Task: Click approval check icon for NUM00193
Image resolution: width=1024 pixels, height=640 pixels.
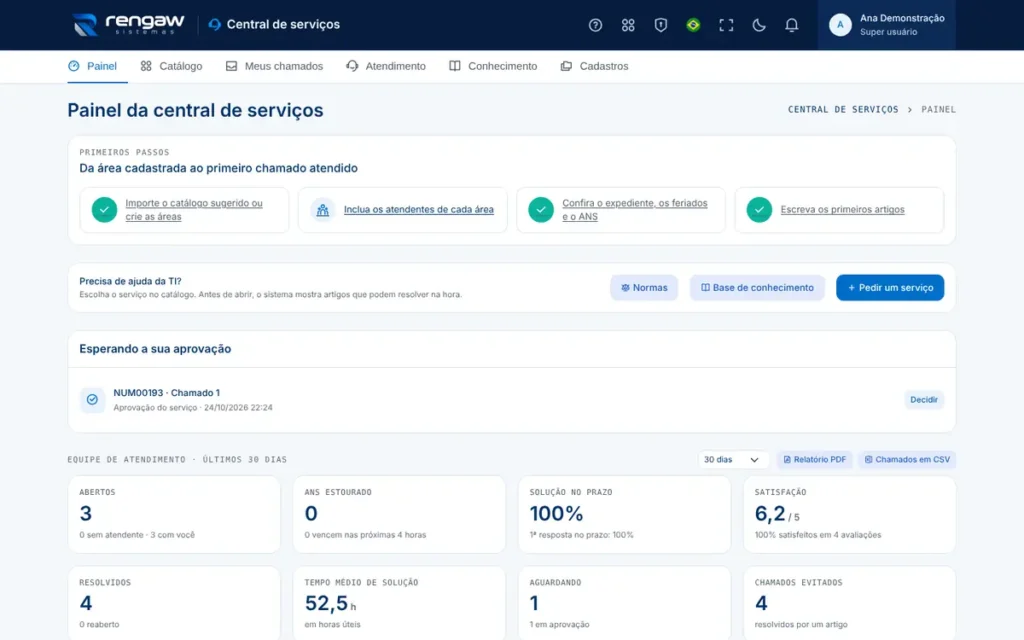Action: (x=92, y=400)
